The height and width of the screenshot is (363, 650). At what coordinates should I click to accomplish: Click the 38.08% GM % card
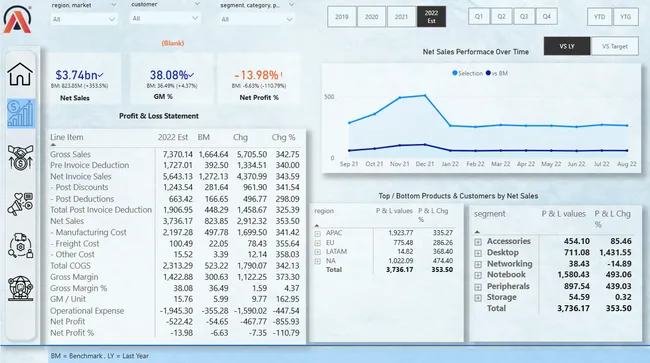tap(172, 78)
